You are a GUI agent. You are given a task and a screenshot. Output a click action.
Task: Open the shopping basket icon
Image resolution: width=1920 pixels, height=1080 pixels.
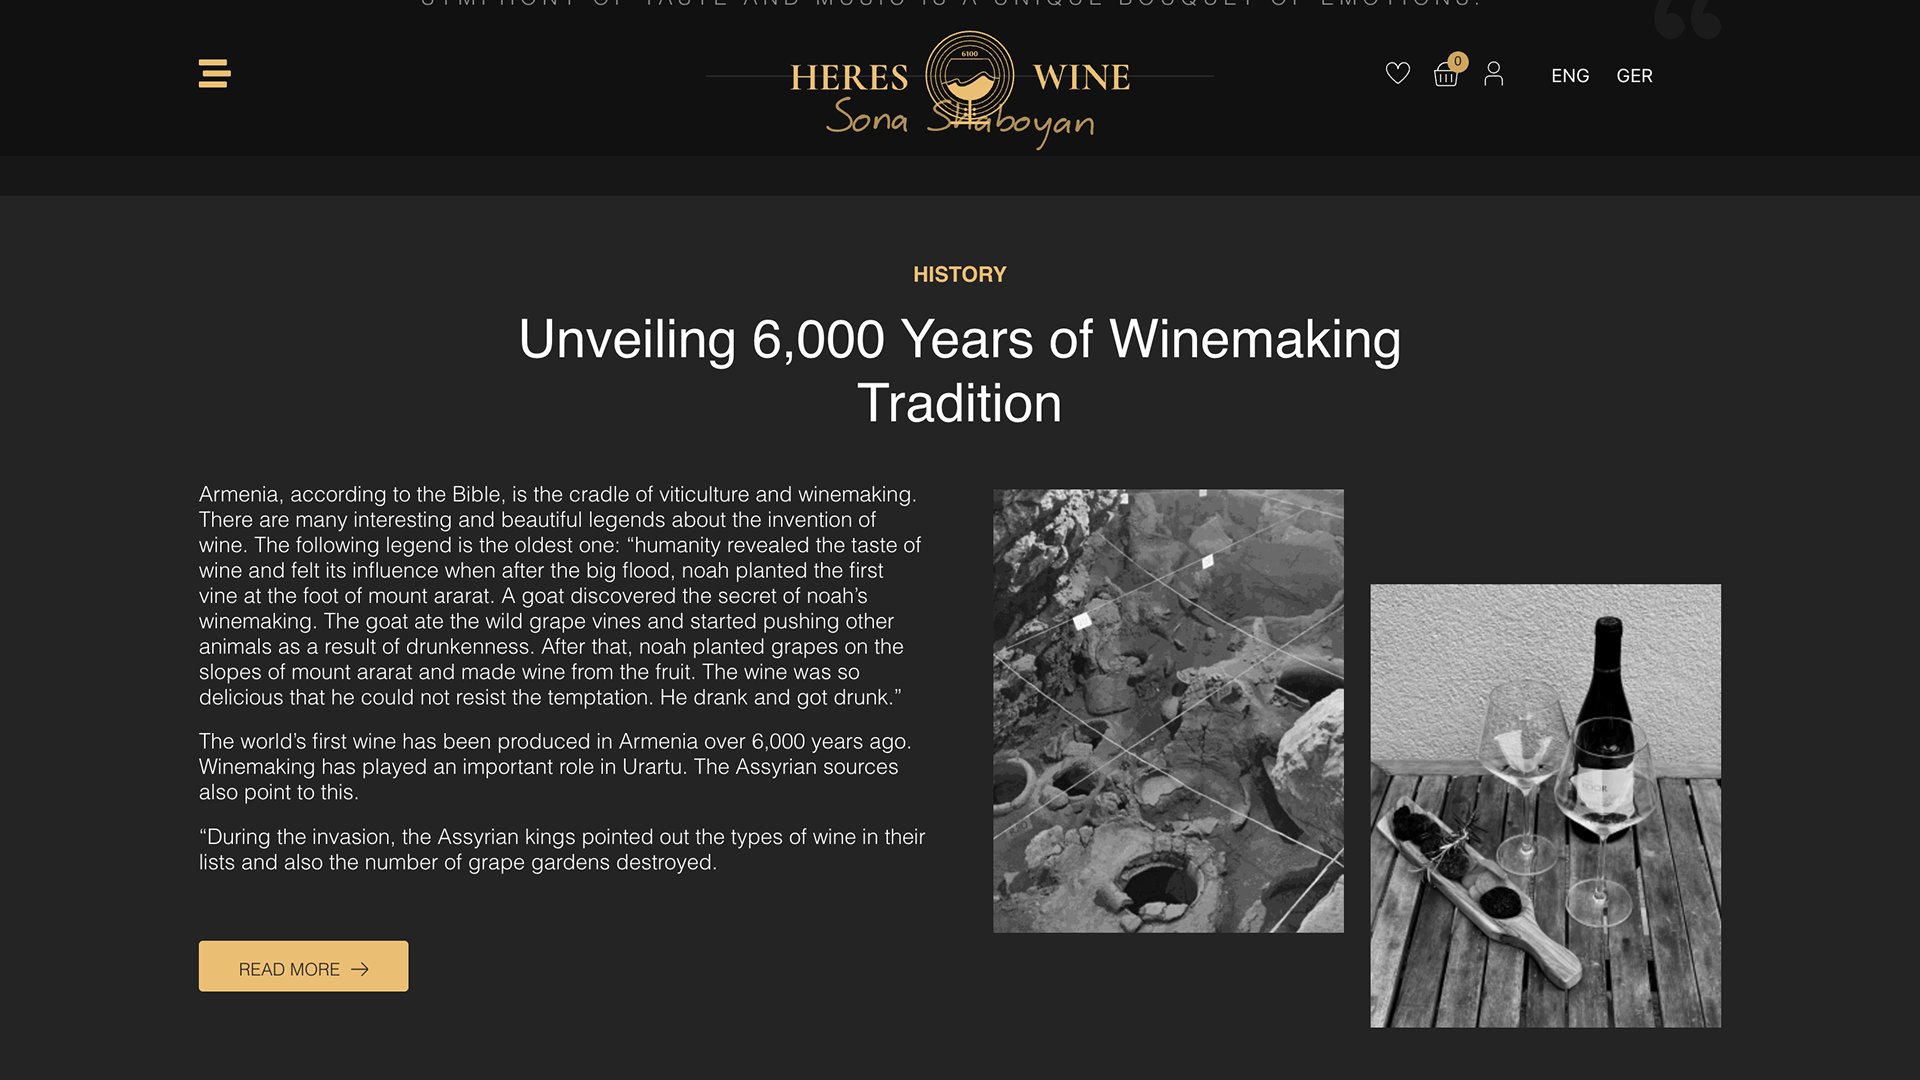[x=1445, y=75]
